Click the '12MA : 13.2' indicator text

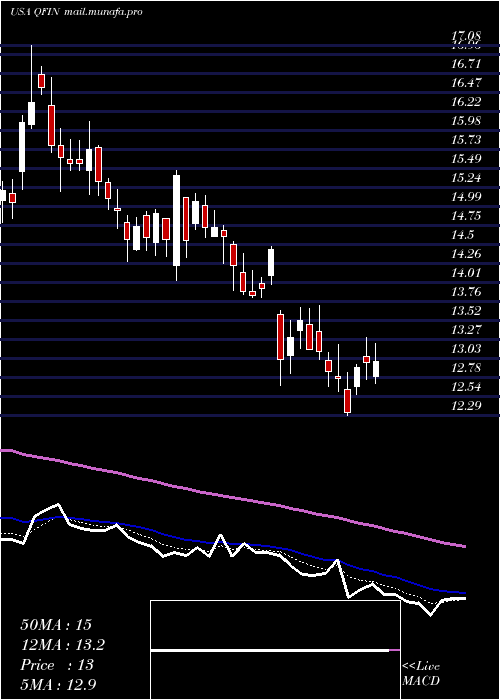[x=62, y=645]
